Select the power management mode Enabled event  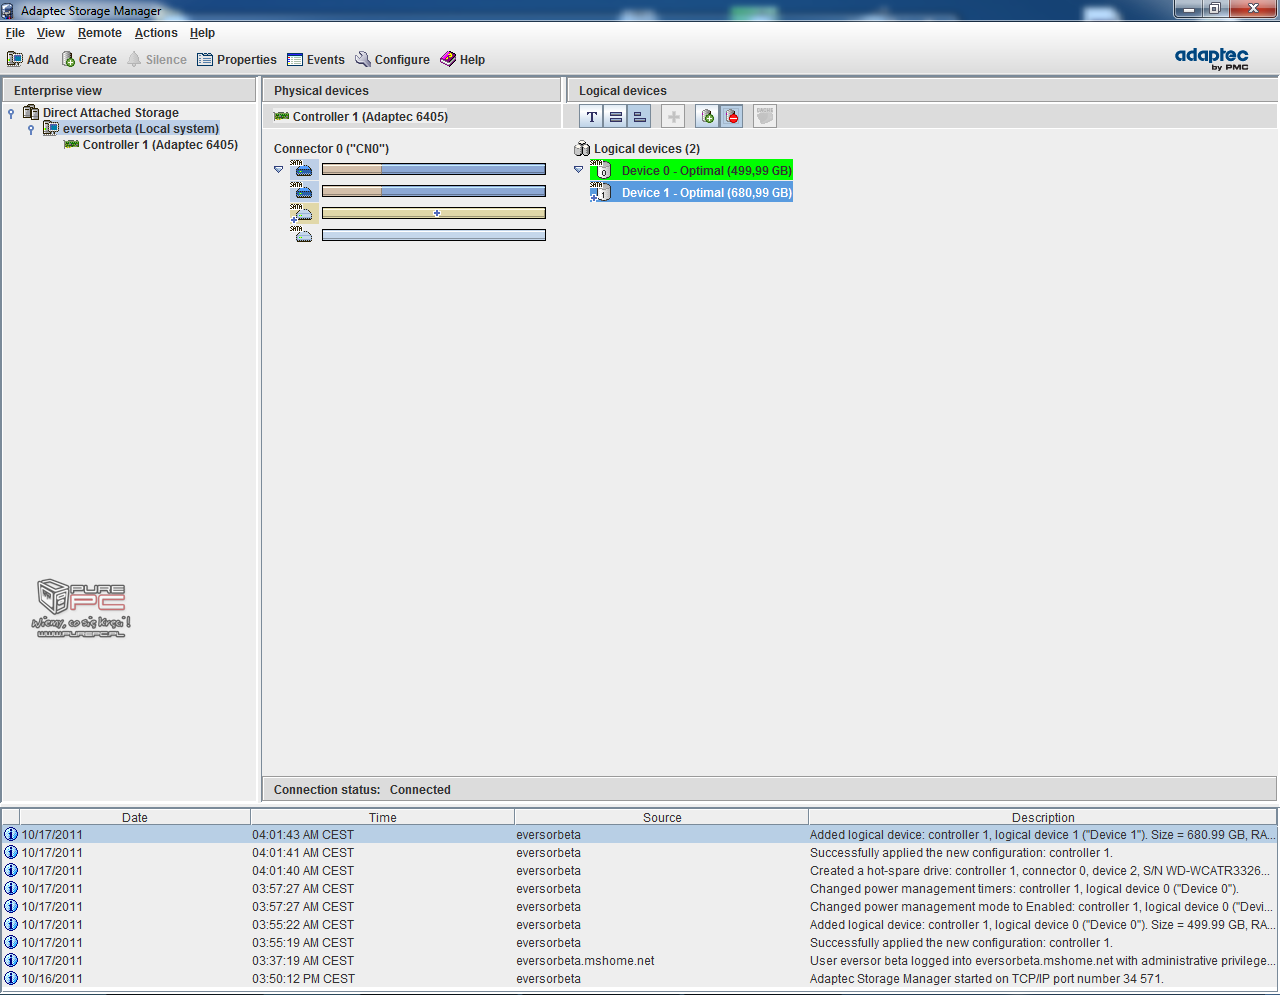pyautogui.click(x=640, y=907)
